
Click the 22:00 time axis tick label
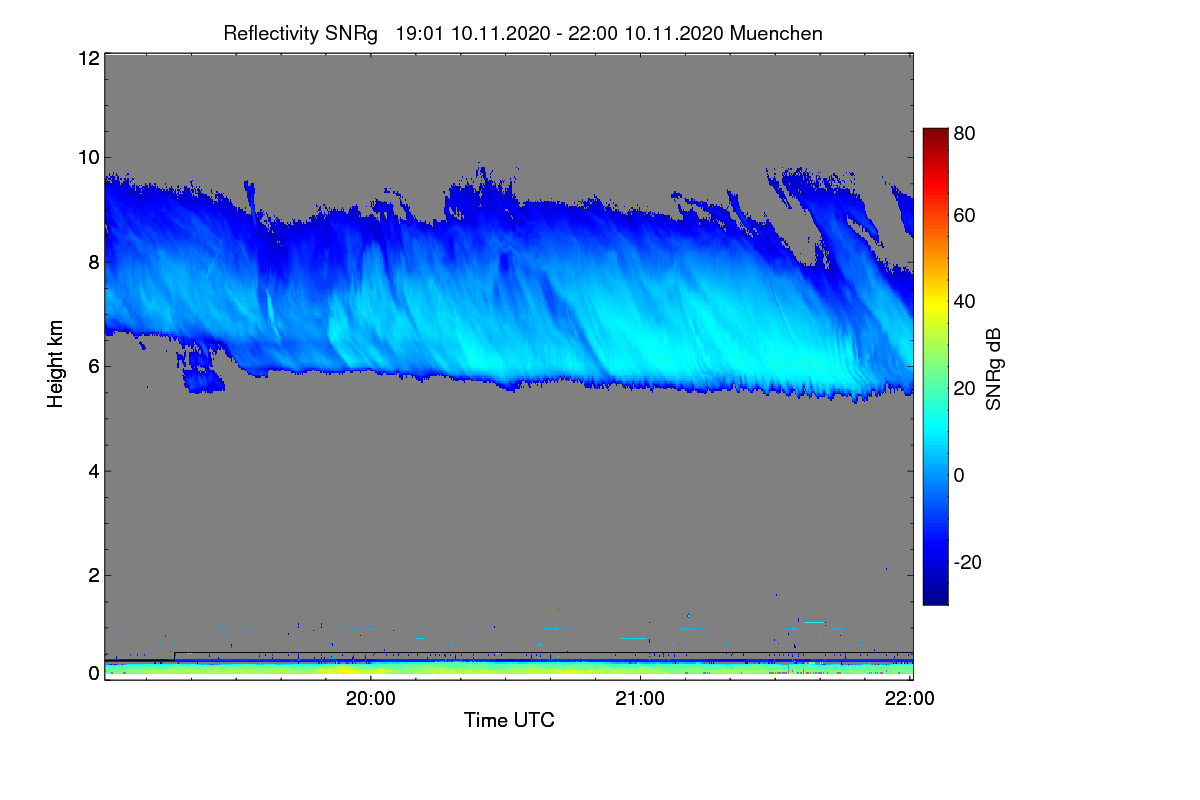(x=910, y=699)
